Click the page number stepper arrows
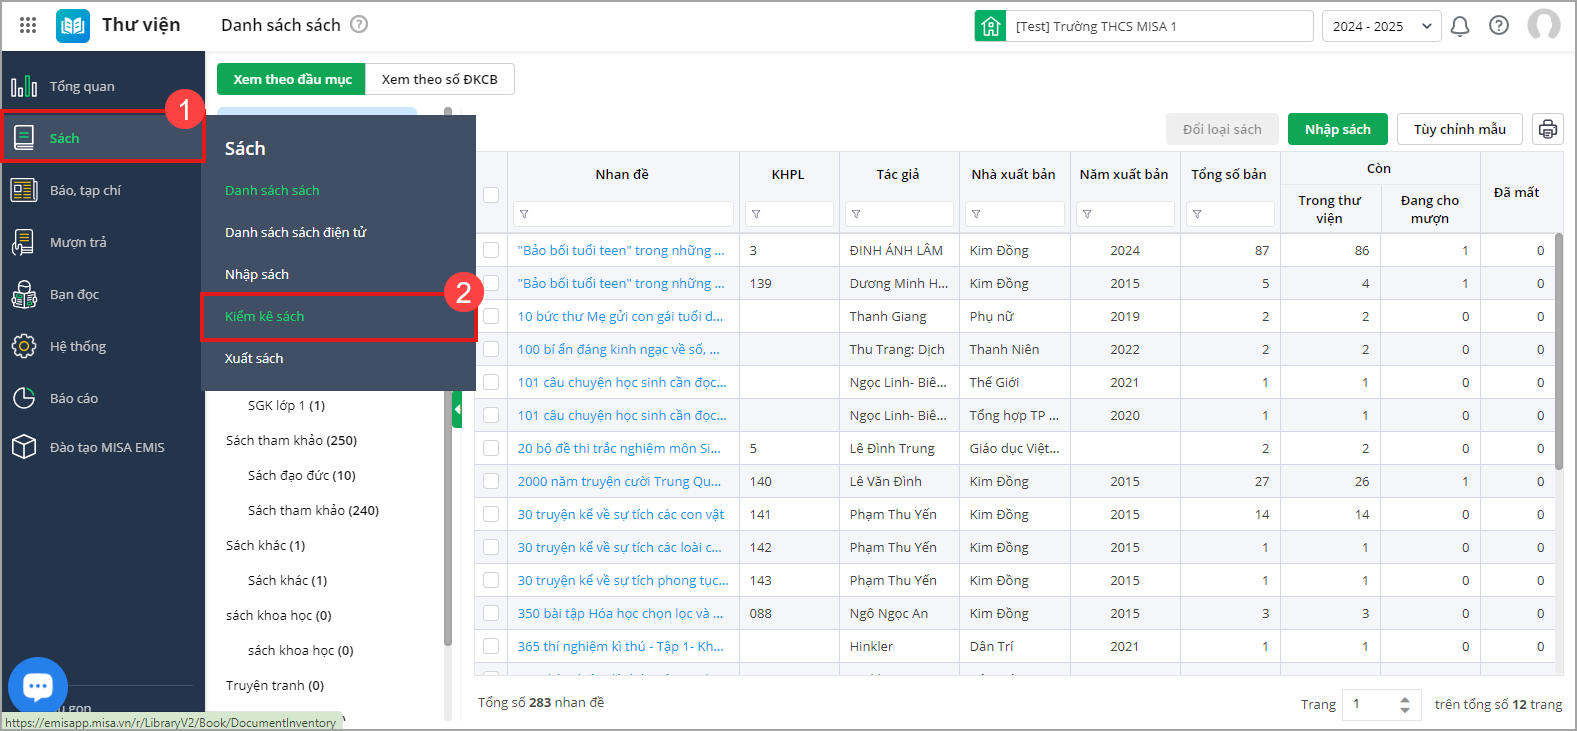Viewport: 1577px width, 731px height. coord(1405,704)
